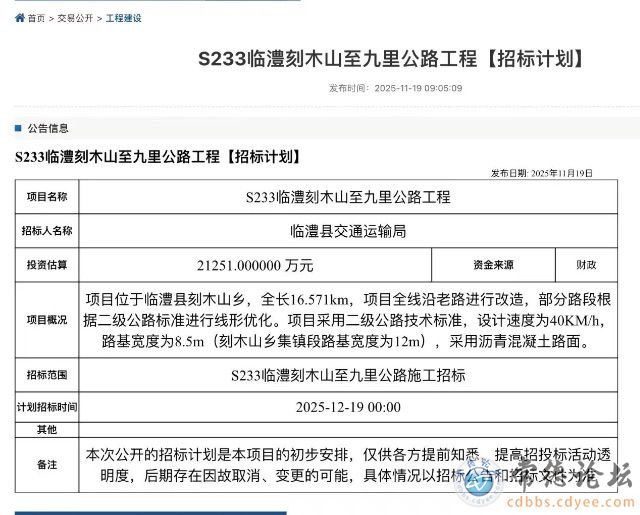Image resolution: width=640 pixels, height=515 pixels.
Task: Open 工程建设 breadcrumb link
Action: 124,18
